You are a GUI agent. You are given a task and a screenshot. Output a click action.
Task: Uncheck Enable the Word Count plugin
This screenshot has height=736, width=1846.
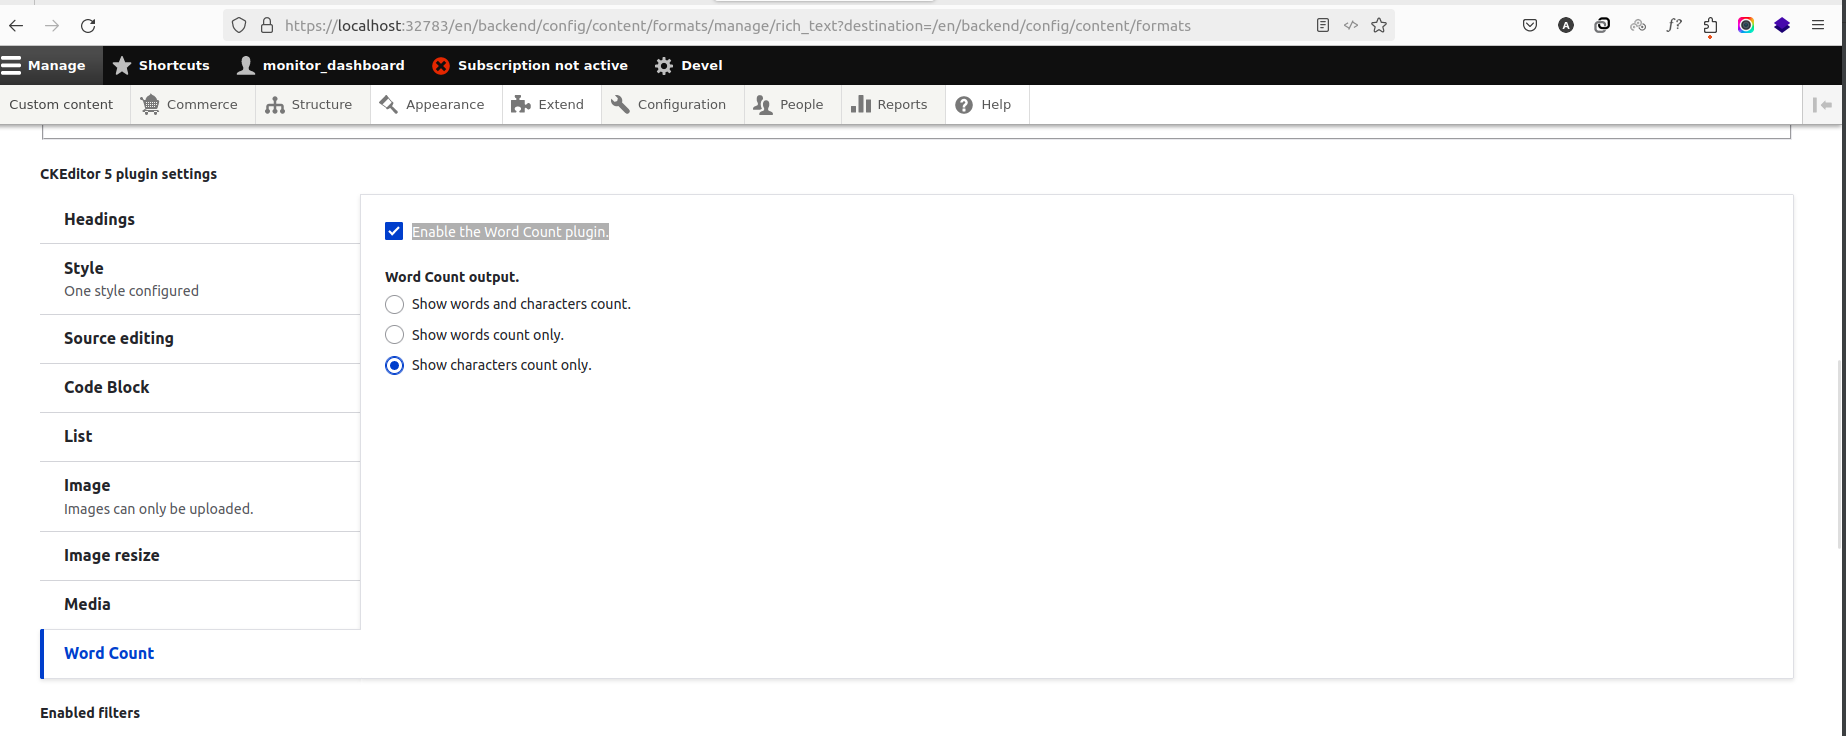pyautogui.click(x=394, y=232)
